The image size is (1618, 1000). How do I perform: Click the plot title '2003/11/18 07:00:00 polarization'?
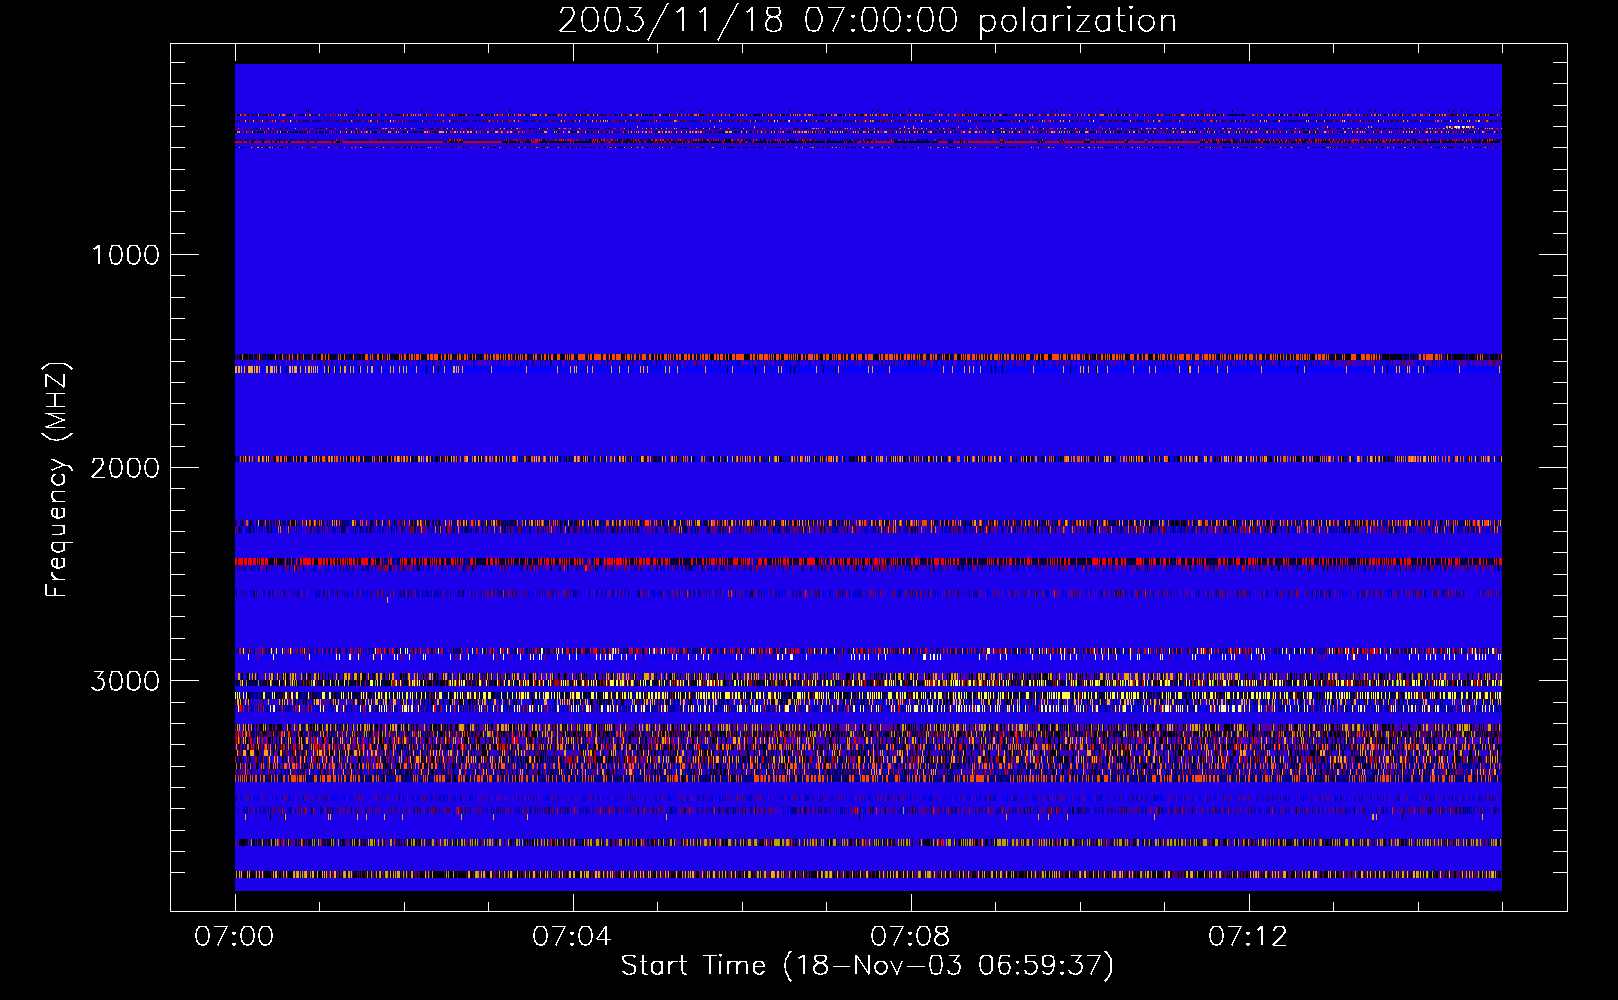867,21
